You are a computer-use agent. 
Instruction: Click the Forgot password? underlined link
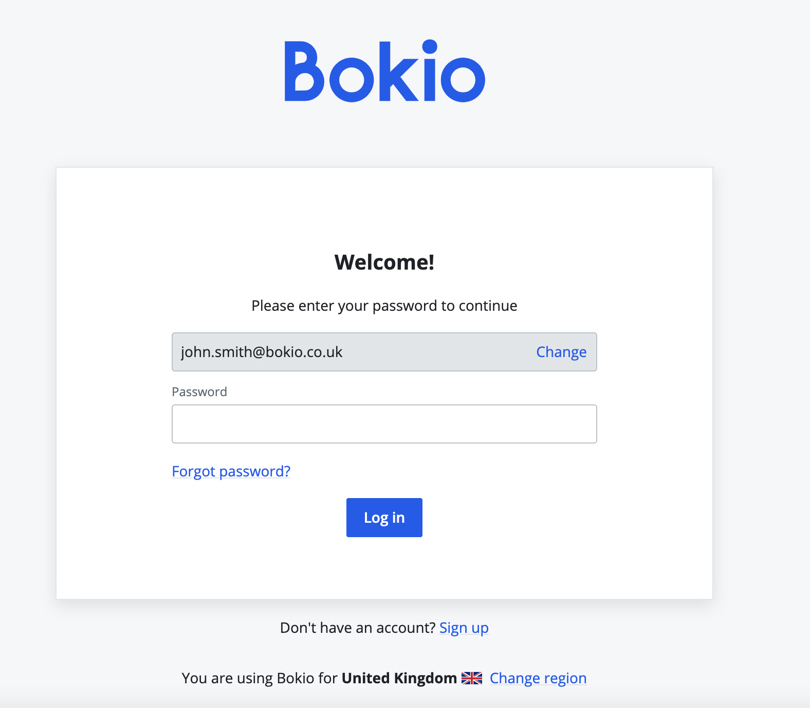[231, 471]
